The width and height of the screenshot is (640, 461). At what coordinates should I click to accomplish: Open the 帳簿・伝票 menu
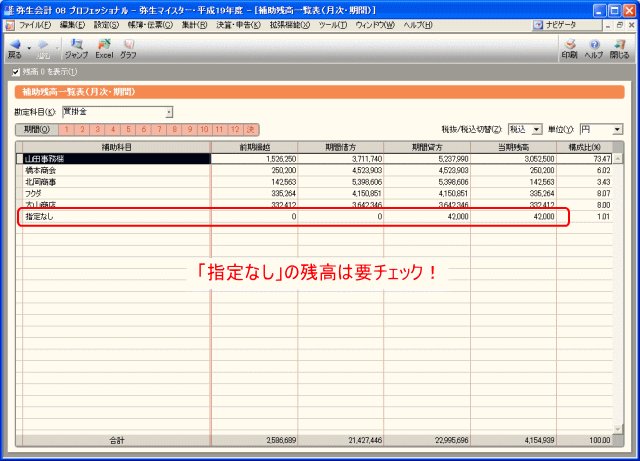click(150, 25)
